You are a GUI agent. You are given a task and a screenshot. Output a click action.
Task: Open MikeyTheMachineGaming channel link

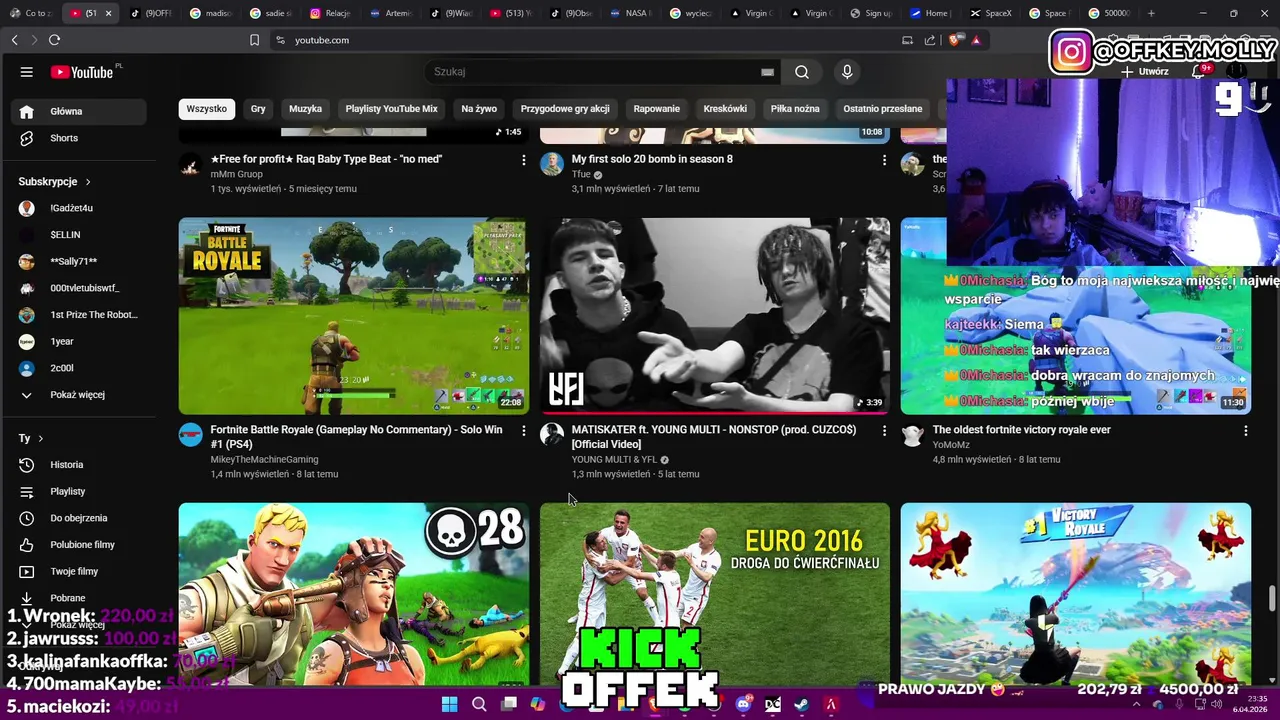pyautogui.click(x=264, y=460)
